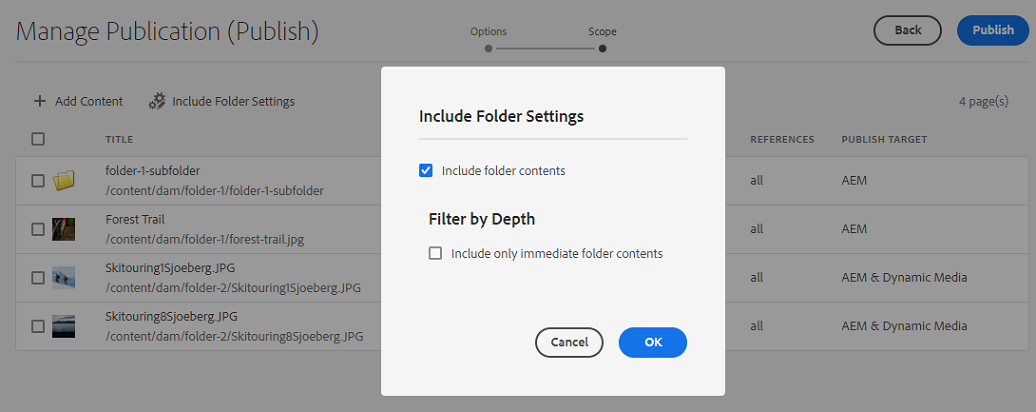1036x412 pixels.
Task: Select the folder-1-subfolder row checkbox
Action: [x=38, y=181]
